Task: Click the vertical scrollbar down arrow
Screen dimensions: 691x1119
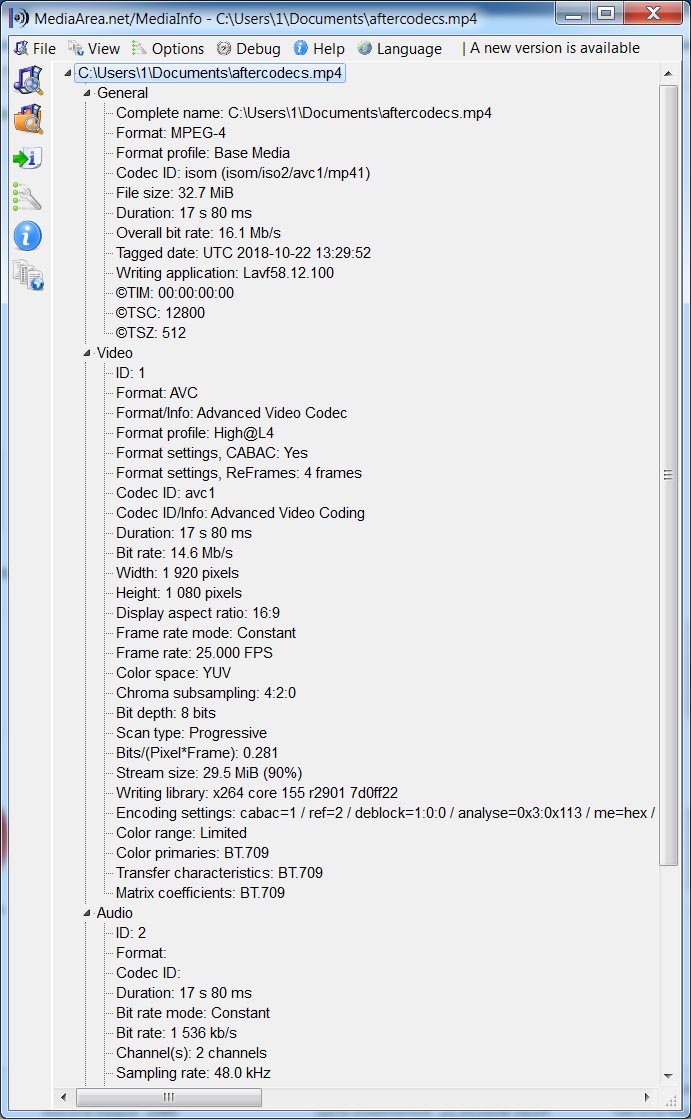Action: pos(668,1075)
